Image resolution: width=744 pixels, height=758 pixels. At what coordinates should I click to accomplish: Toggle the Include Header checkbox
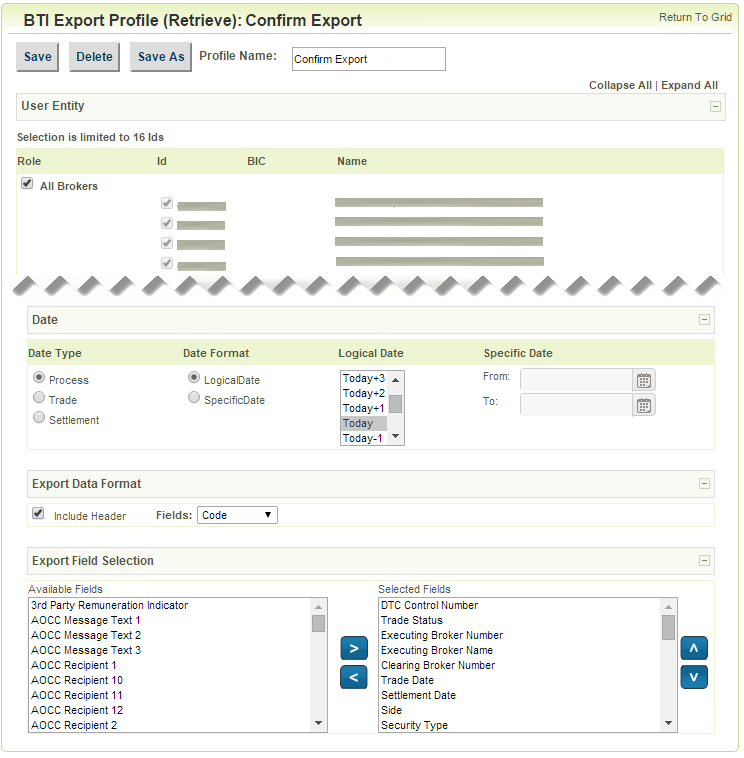pos(38,514)
